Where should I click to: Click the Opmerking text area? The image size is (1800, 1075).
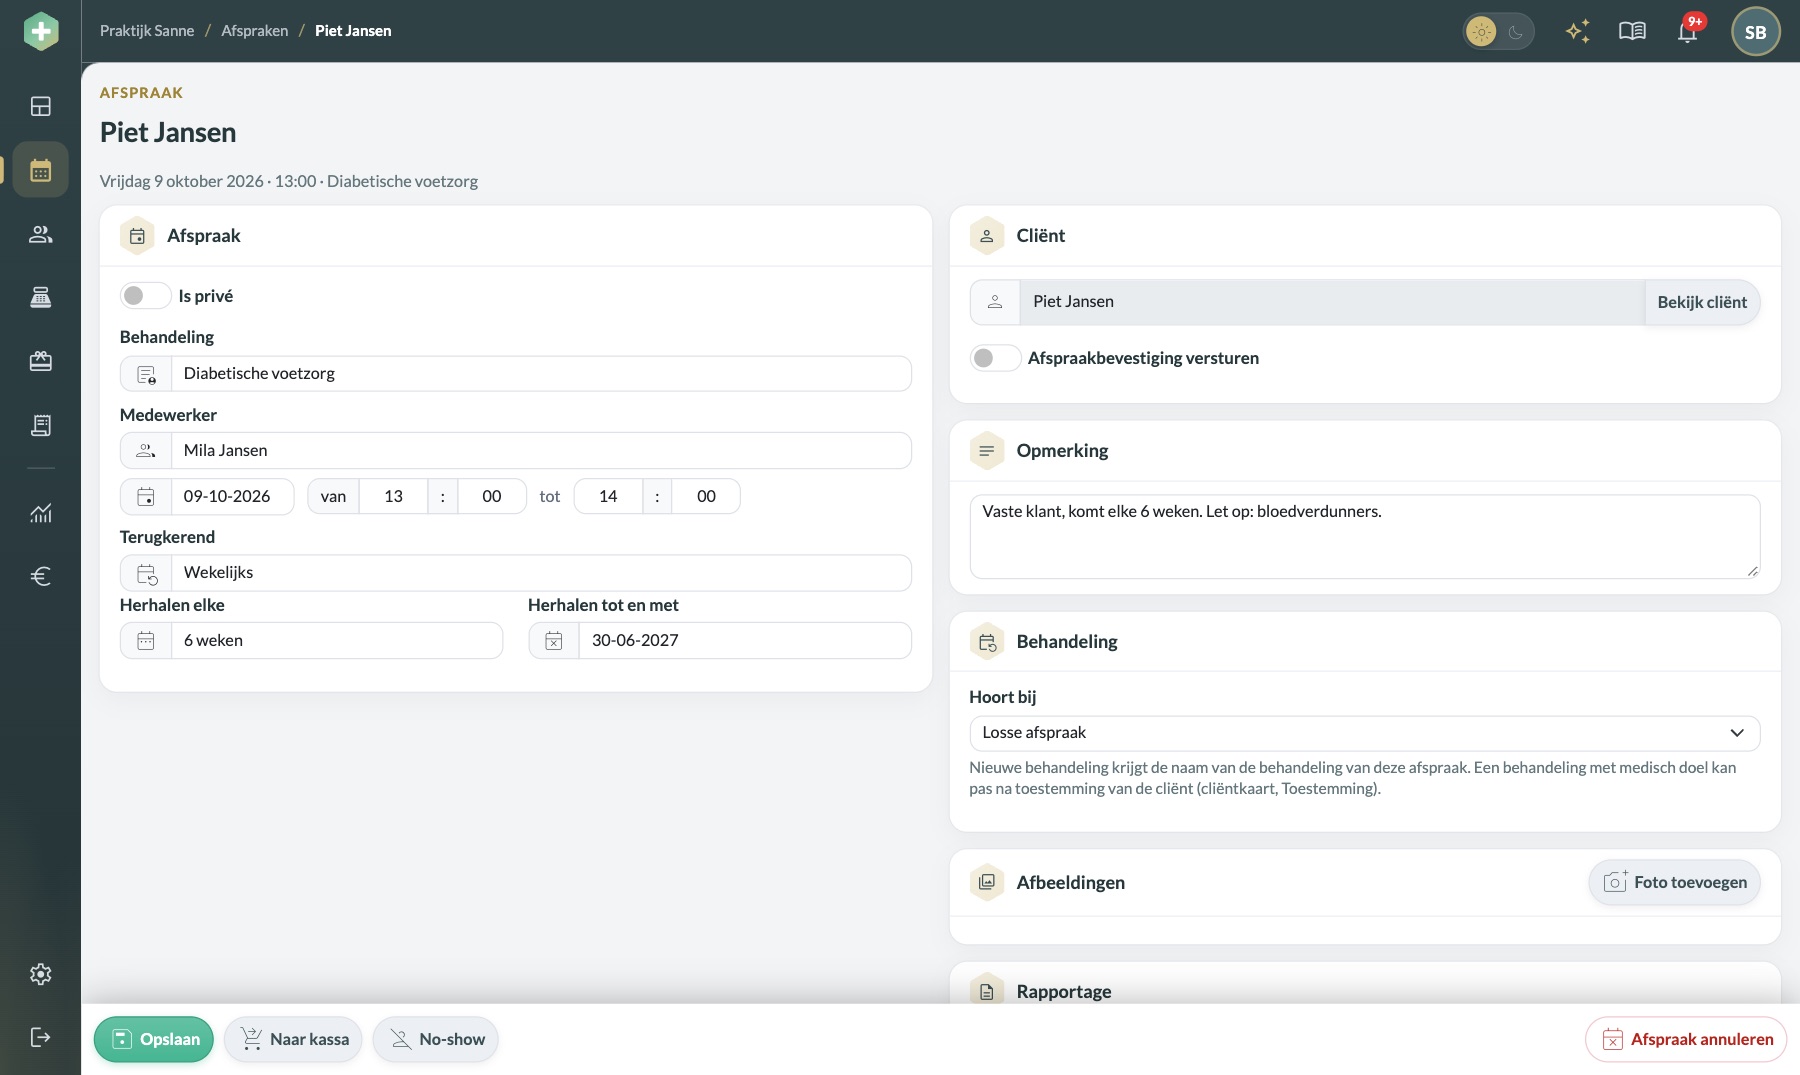(1364, 537)
